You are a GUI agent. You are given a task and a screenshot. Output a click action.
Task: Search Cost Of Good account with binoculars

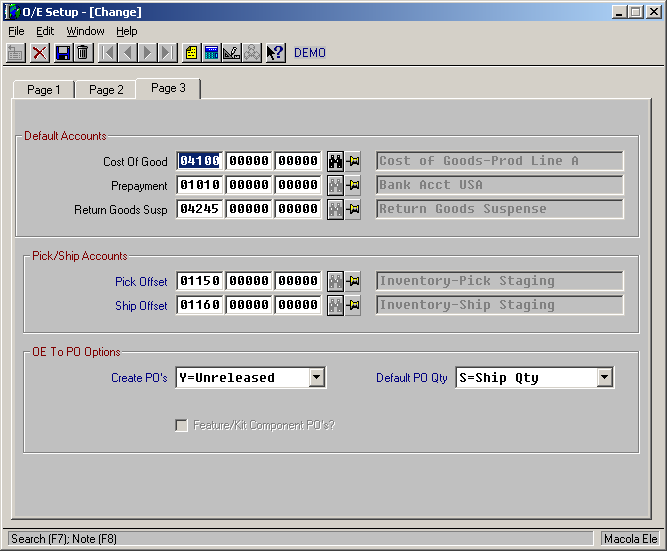(335, 161)
